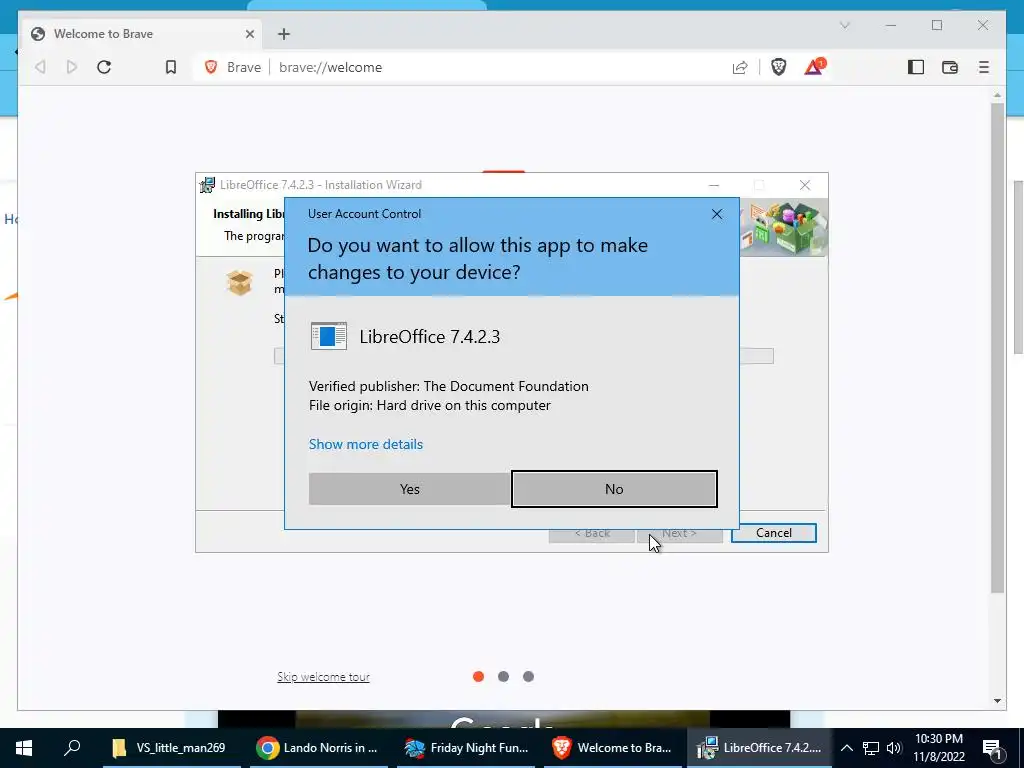
Task: Click the taskbar clock 10:30 PM
Action: pyautogui.click(x=938, y=748)
